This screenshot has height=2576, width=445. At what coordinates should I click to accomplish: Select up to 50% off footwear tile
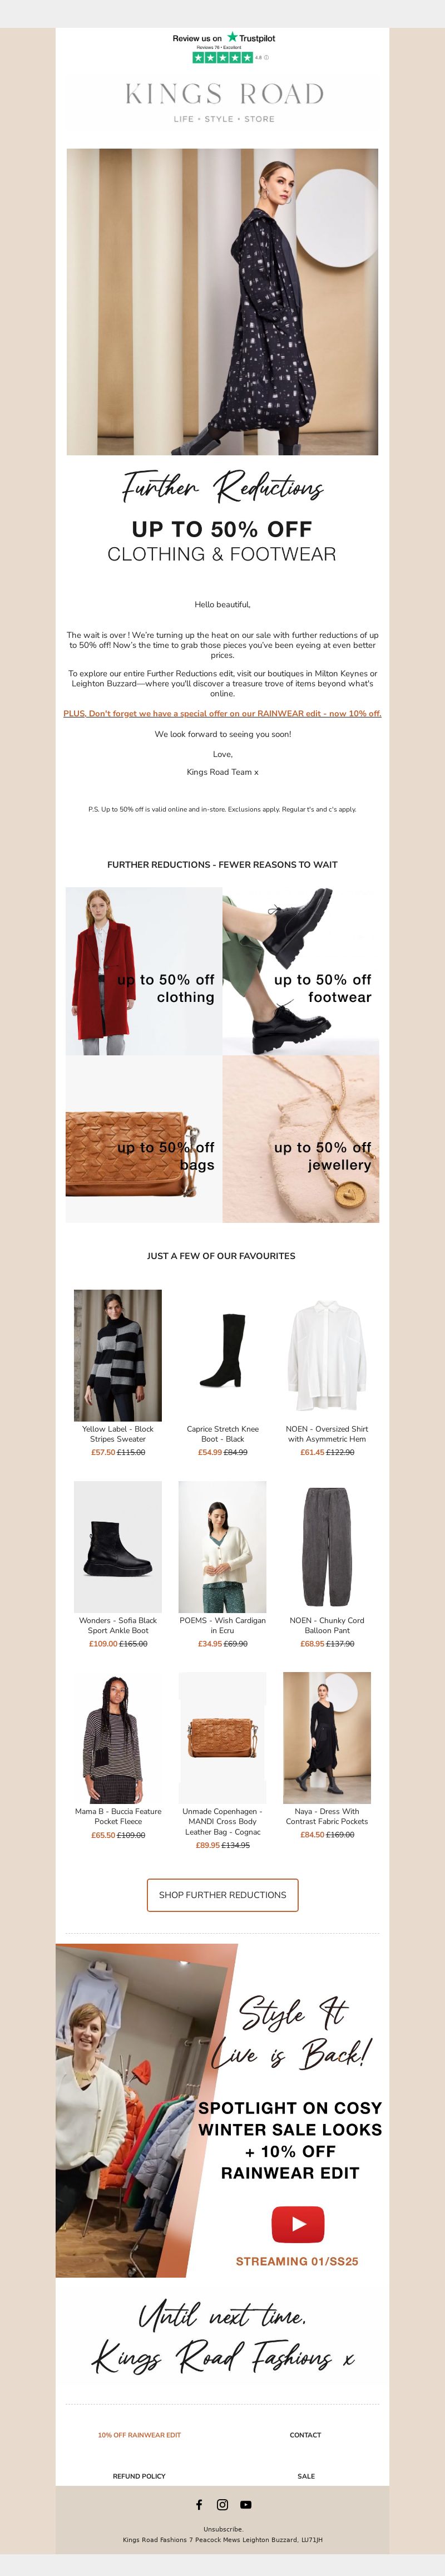[x=301, y=971]
